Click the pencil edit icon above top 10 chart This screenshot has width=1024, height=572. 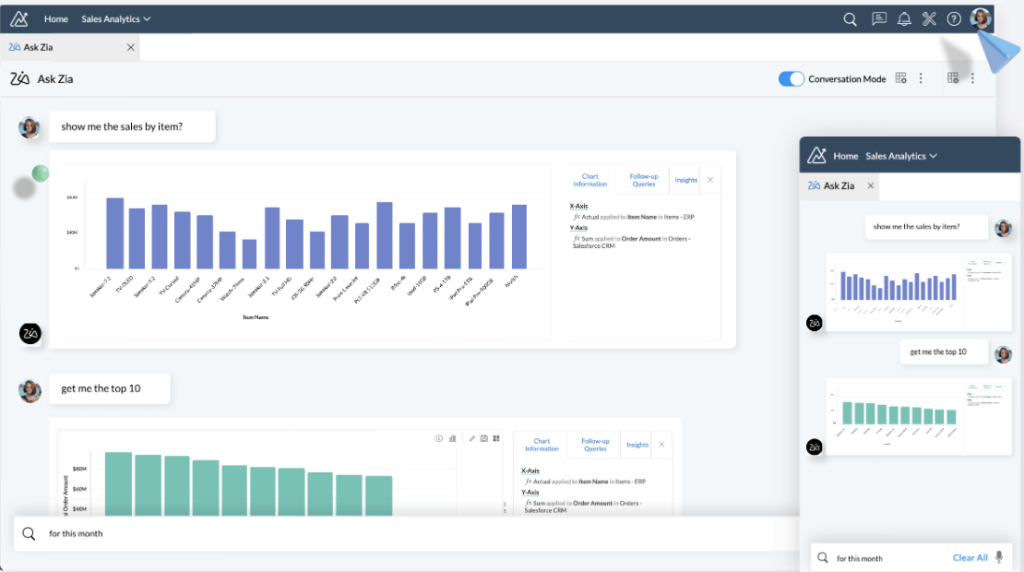click(472, 438)
